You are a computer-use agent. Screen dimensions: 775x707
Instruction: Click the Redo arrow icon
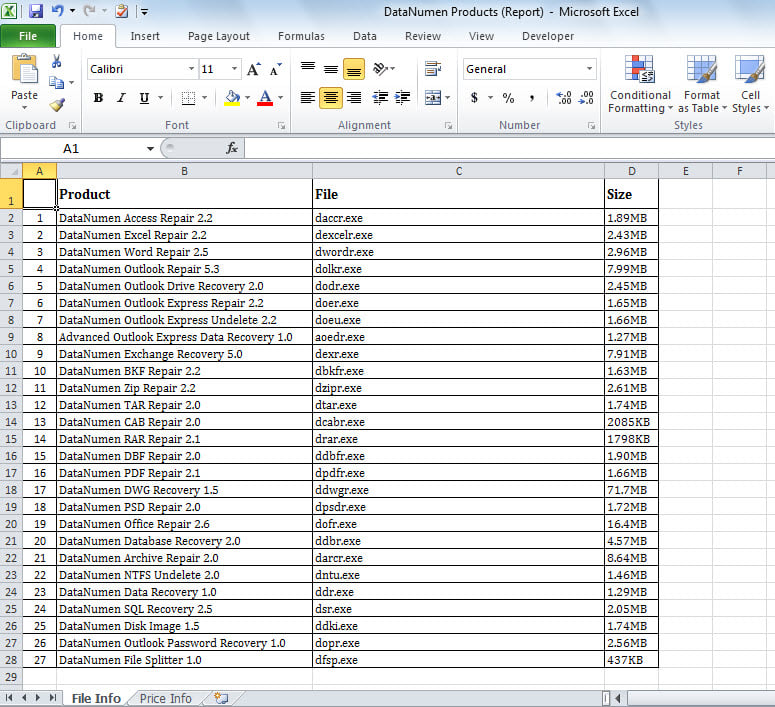pyautogui.click(x=89, y=10)
